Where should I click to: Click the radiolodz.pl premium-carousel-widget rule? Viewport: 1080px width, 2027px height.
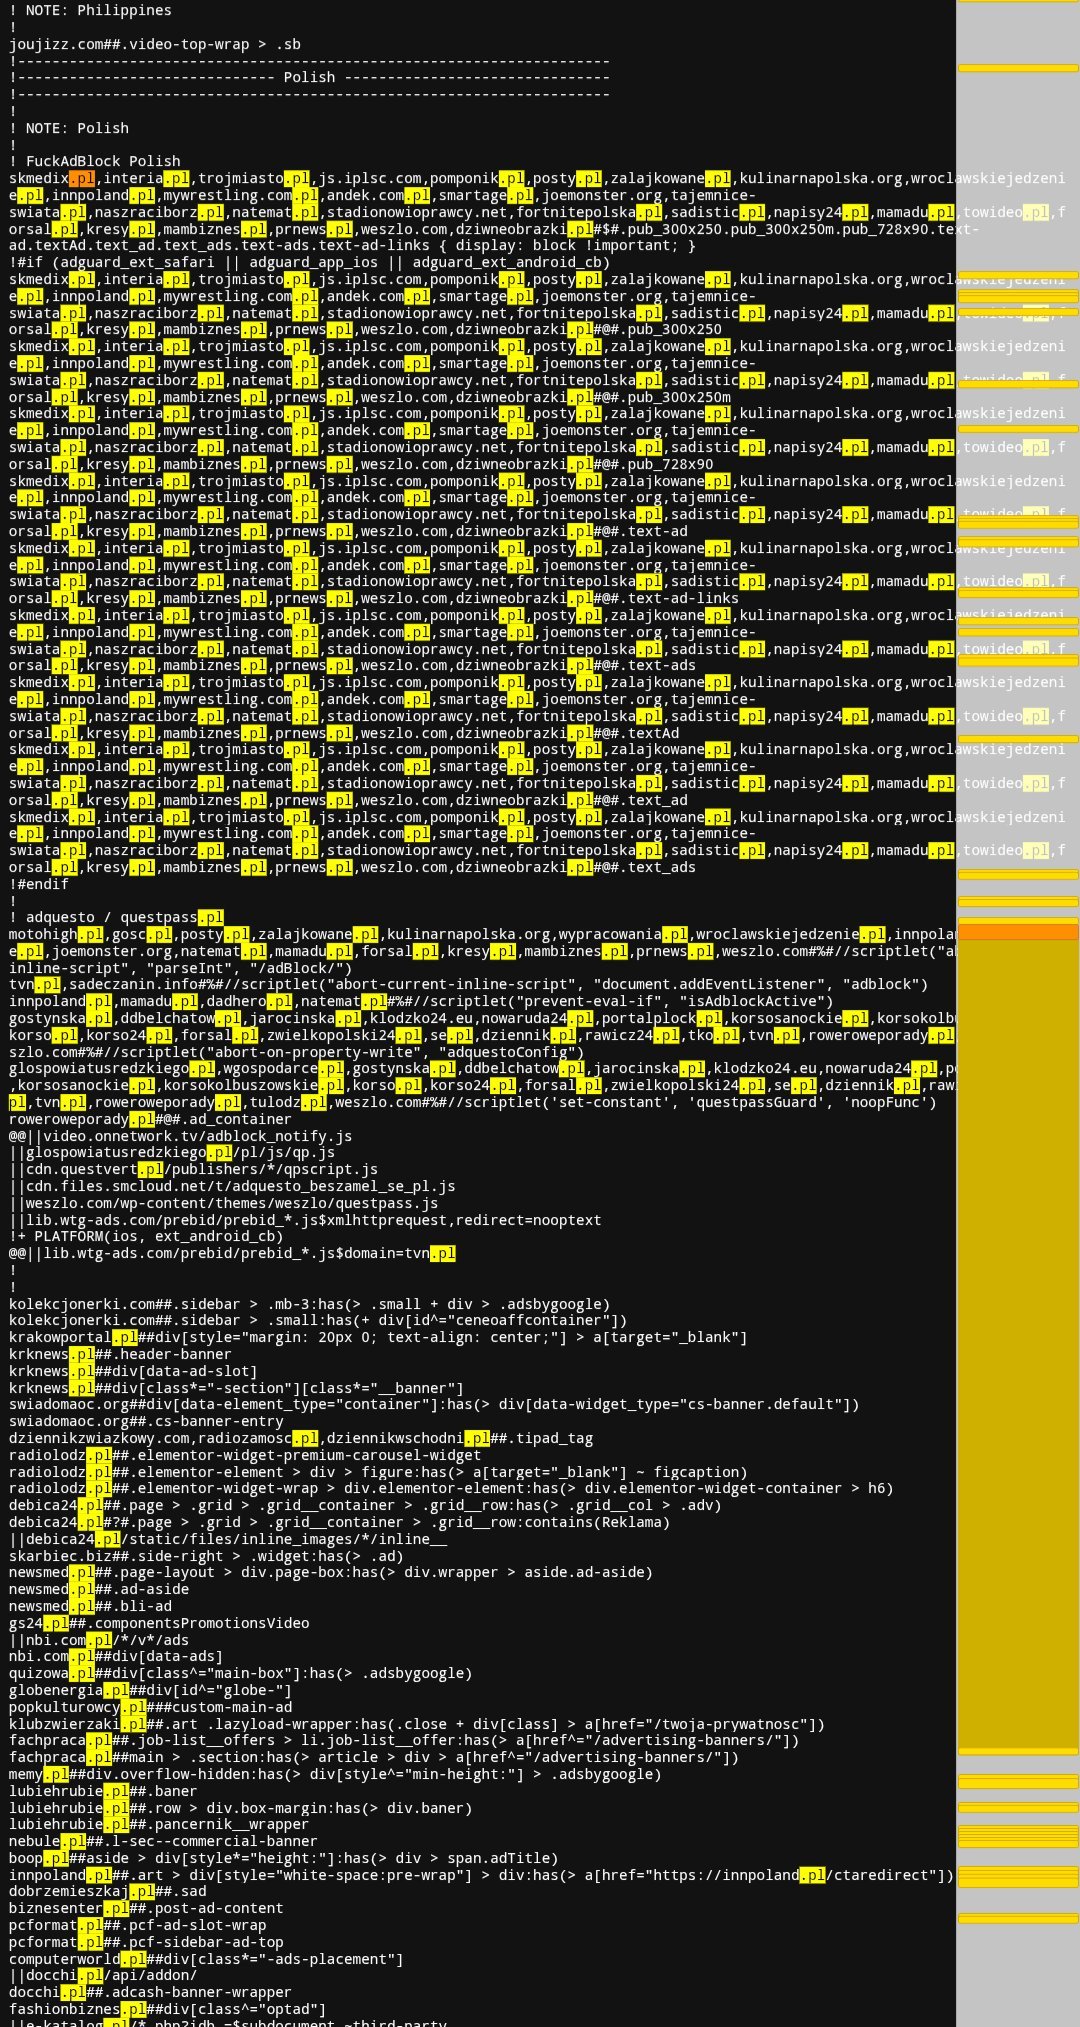coord(245,1455)
